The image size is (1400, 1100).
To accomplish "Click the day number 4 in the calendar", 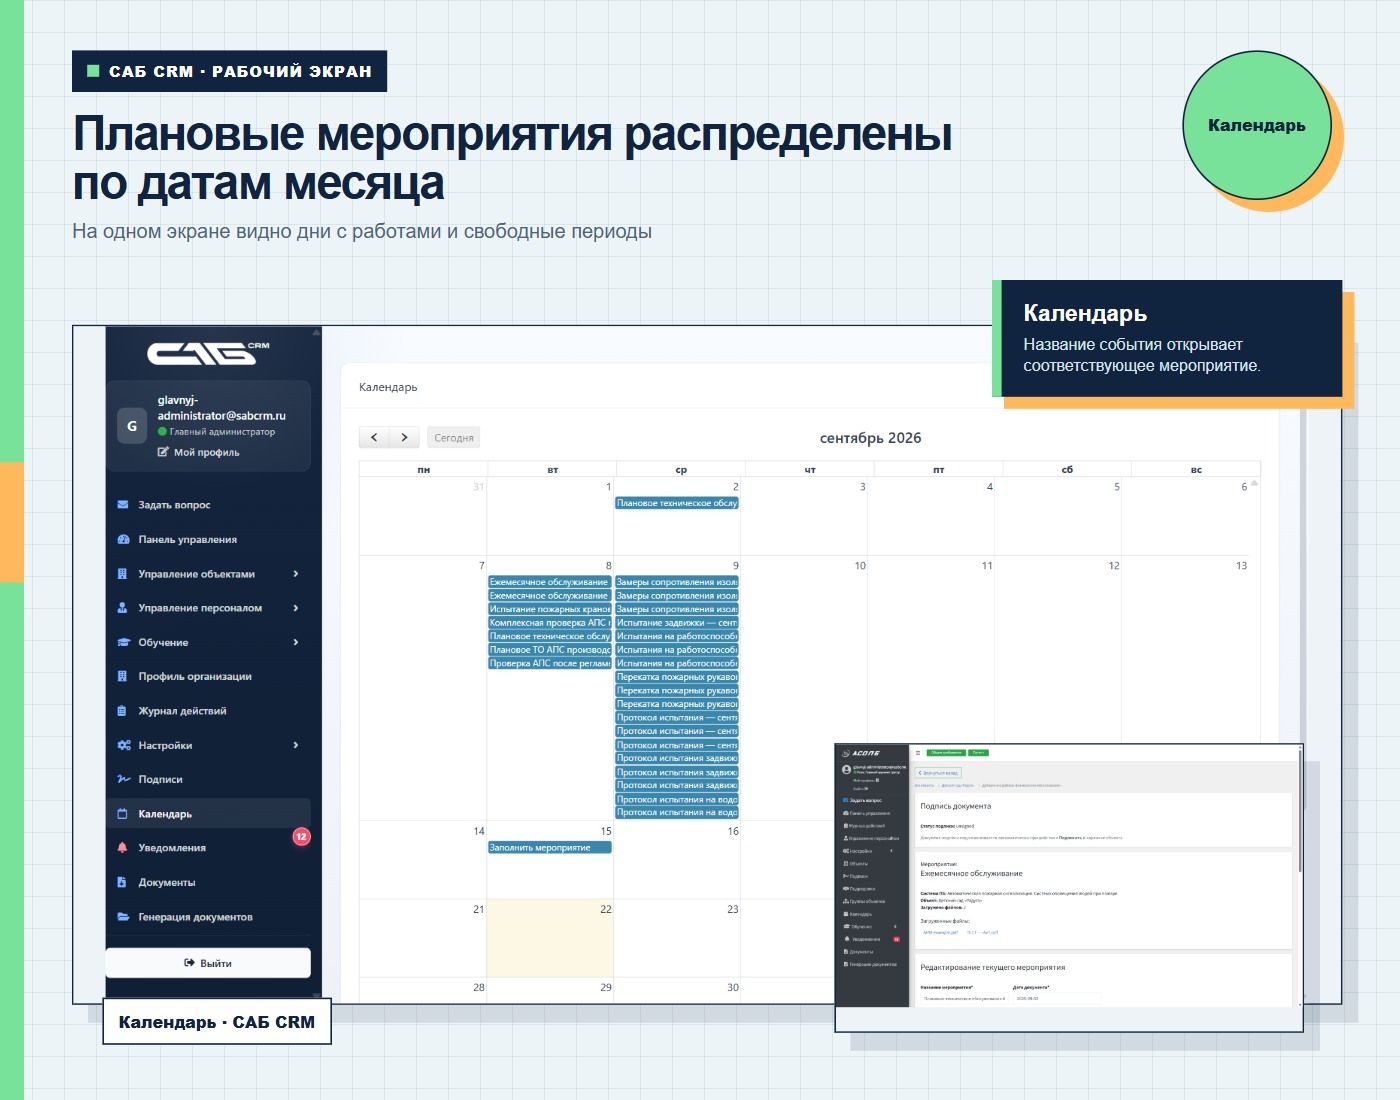I will click(990, 487).
